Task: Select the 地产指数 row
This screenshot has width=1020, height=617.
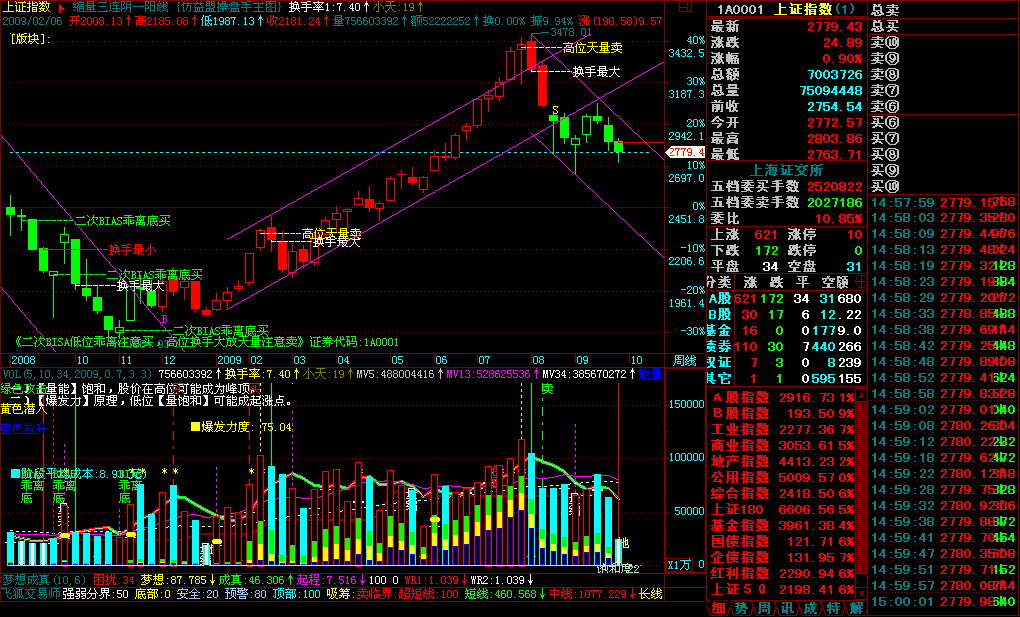Action: [783, 461]
